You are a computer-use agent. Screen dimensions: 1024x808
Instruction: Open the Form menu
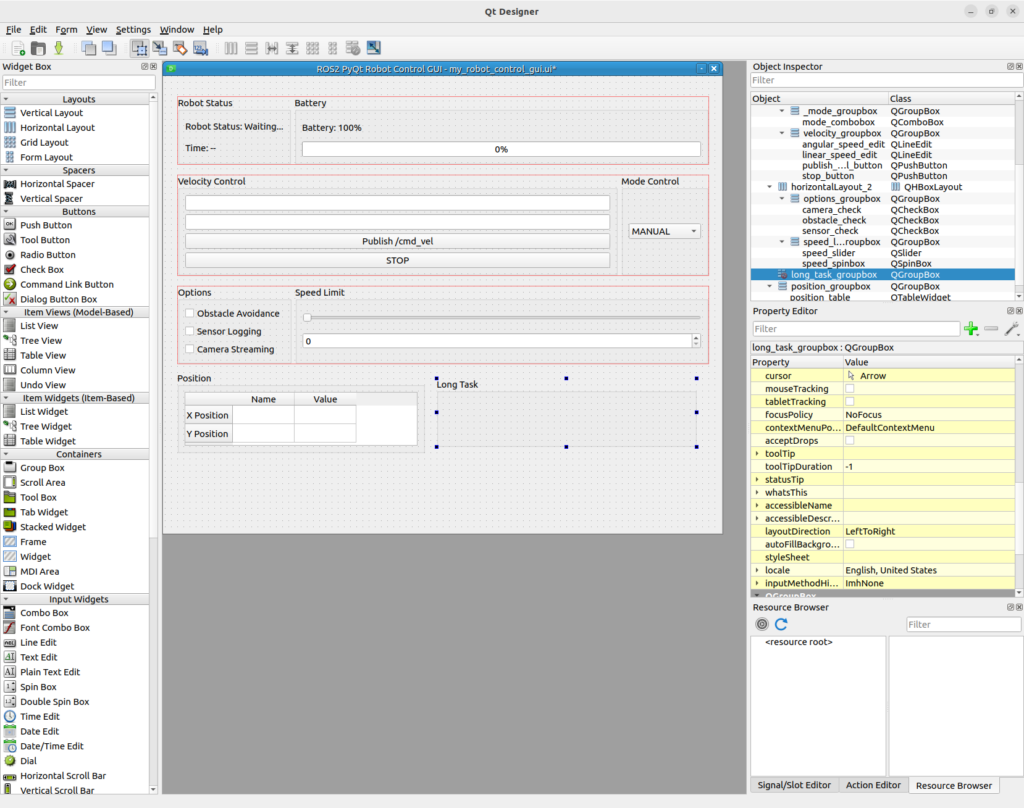pos(66,29)
